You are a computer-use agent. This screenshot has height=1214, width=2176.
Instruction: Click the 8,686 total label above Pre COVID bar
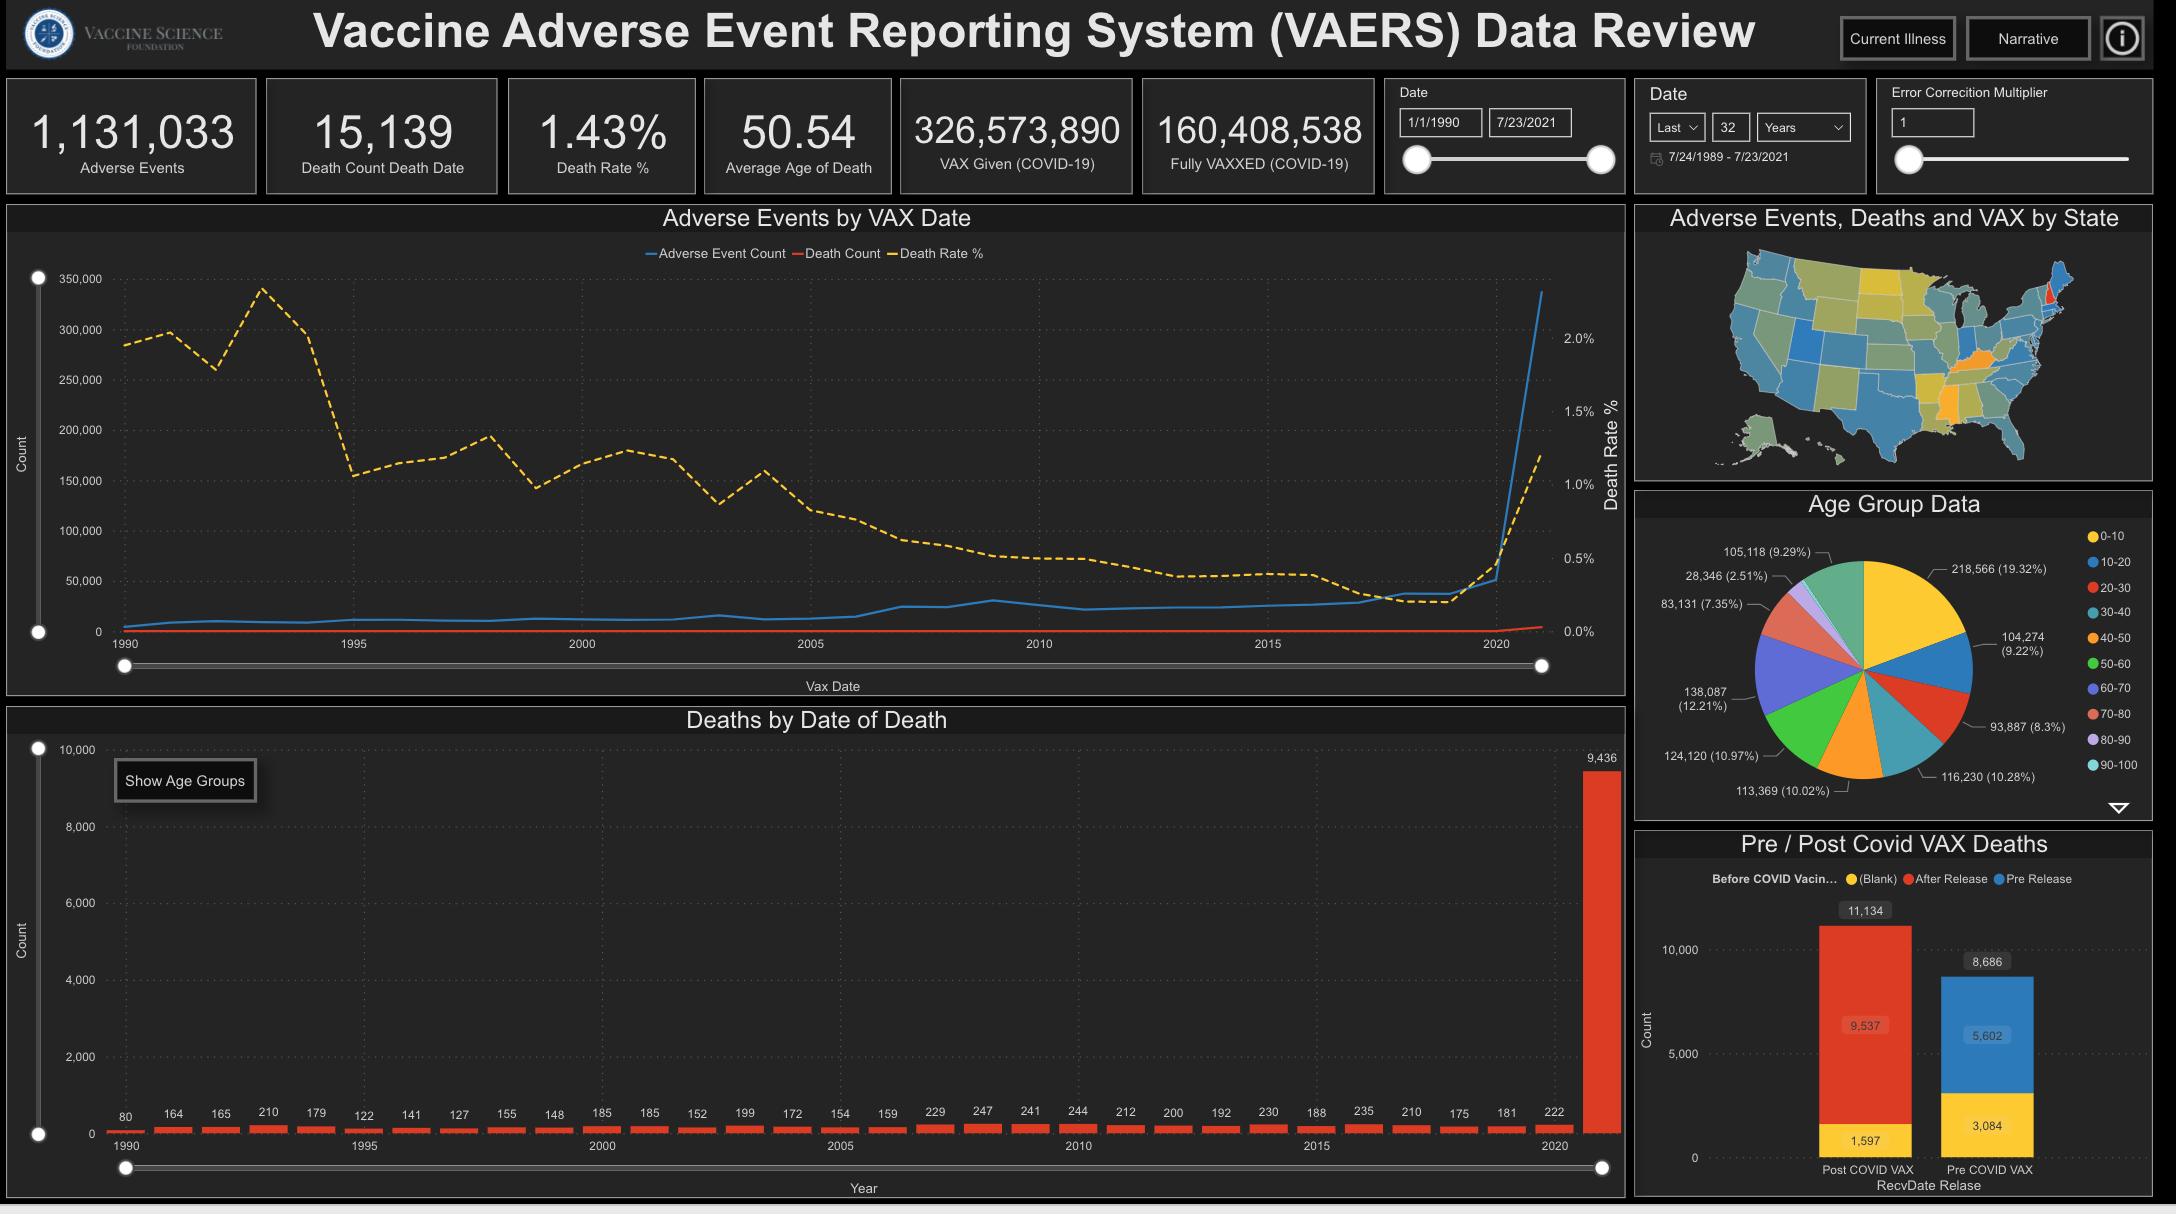point(1987,962)
